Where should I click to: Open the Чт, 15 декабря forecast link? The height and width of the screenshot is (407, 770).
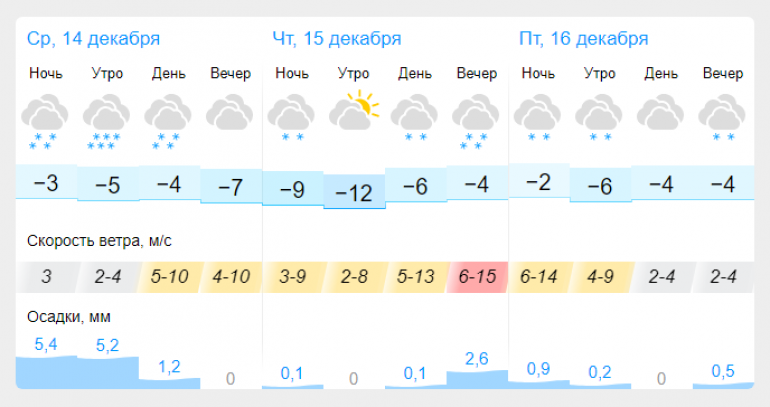click(337, 39)
